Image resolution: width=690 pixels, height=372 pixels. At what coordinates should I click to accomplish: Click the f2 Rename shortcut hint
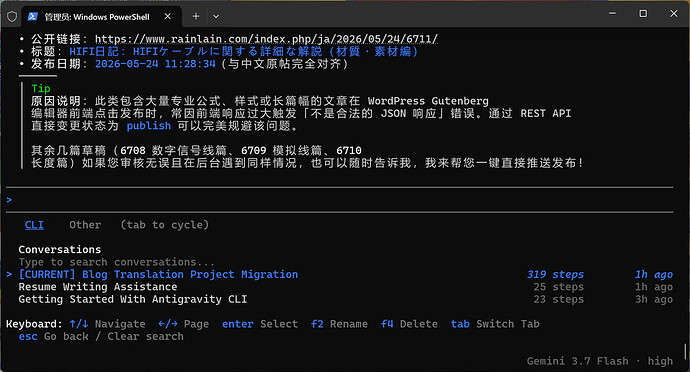tap(339, 324)
